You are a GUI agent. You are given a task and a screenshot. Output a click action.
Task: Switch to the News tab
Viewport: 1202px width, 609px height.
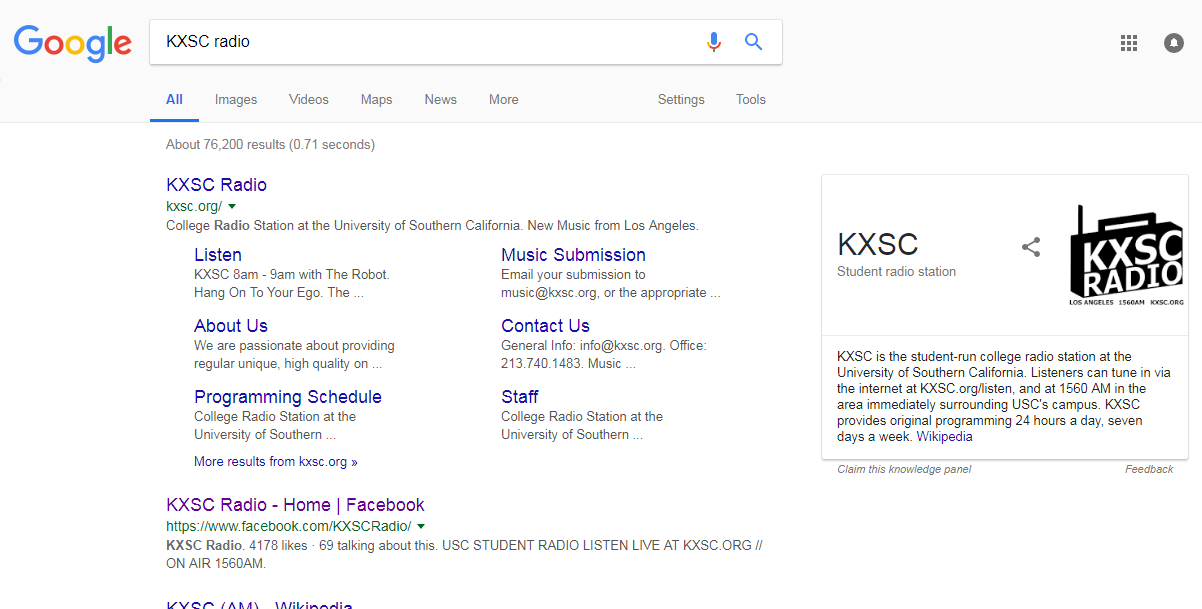tap(440, 100)
